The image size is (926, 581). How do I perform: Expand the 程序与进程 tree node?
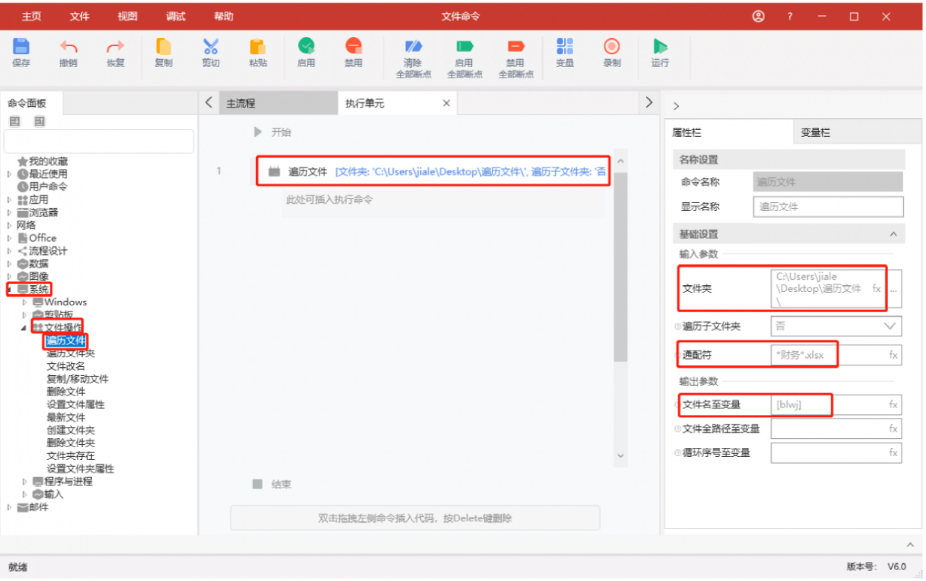[25, 482]
